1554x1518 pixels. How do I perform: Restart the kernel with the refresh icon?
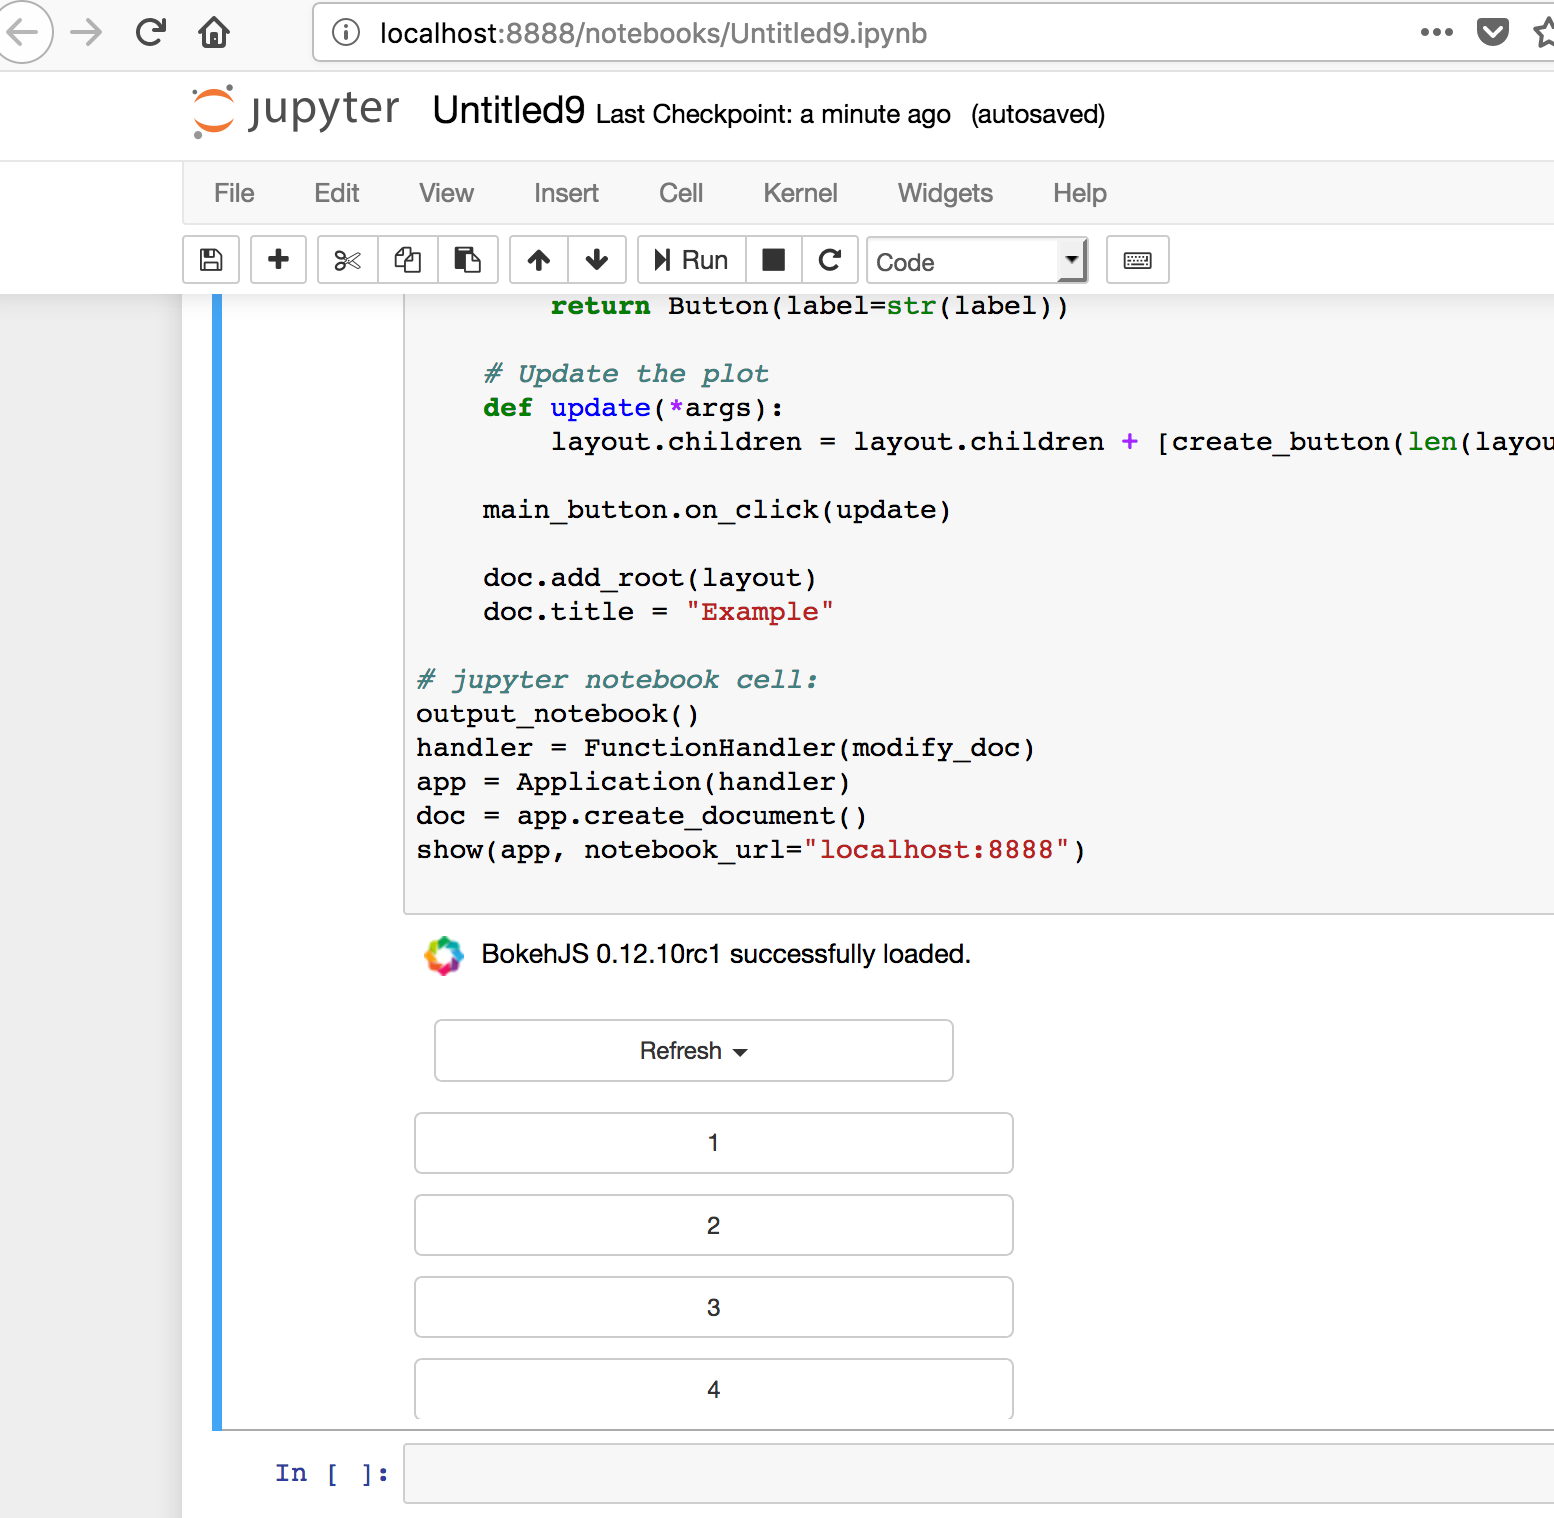click(x=830, y=260)
